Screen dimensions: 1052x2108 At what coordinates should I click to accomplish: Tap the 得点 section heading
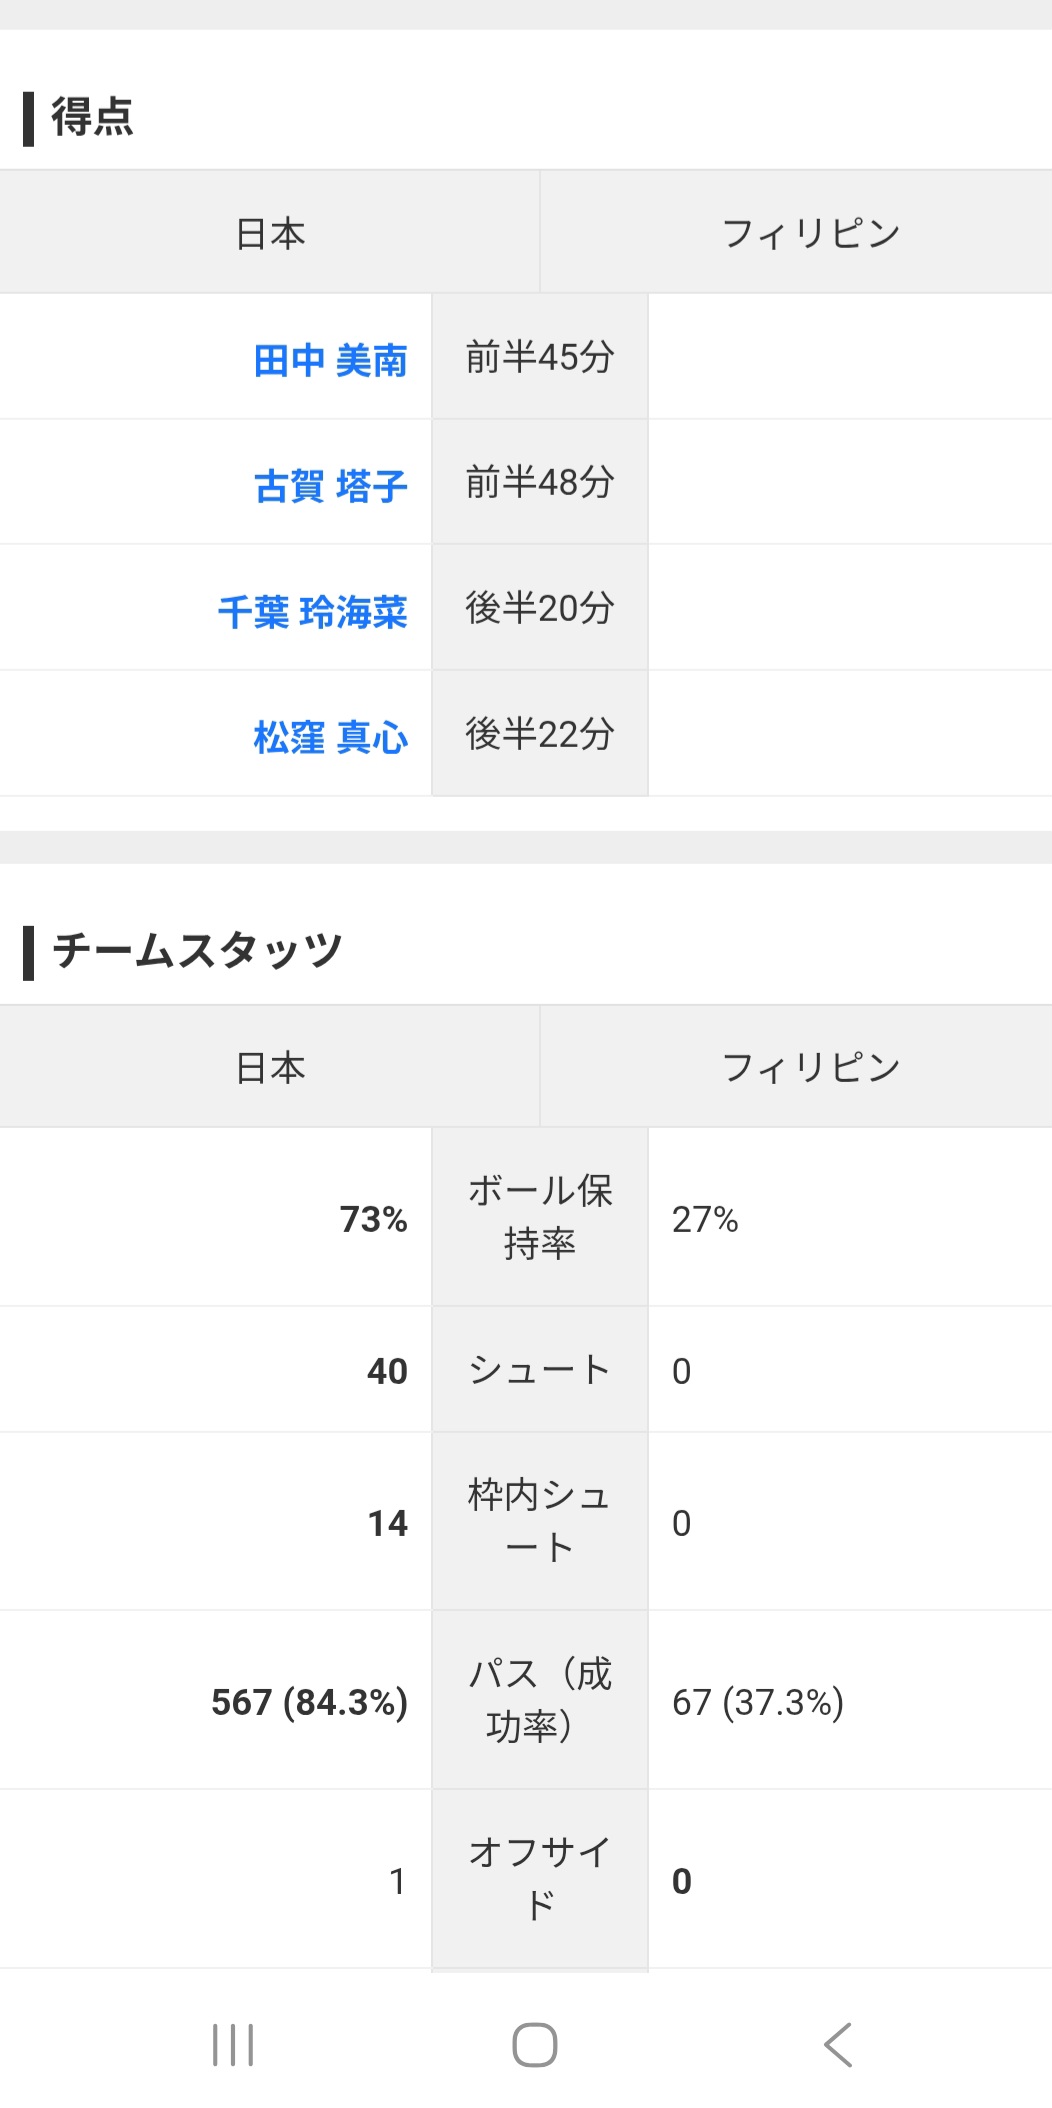pos(92,117)
